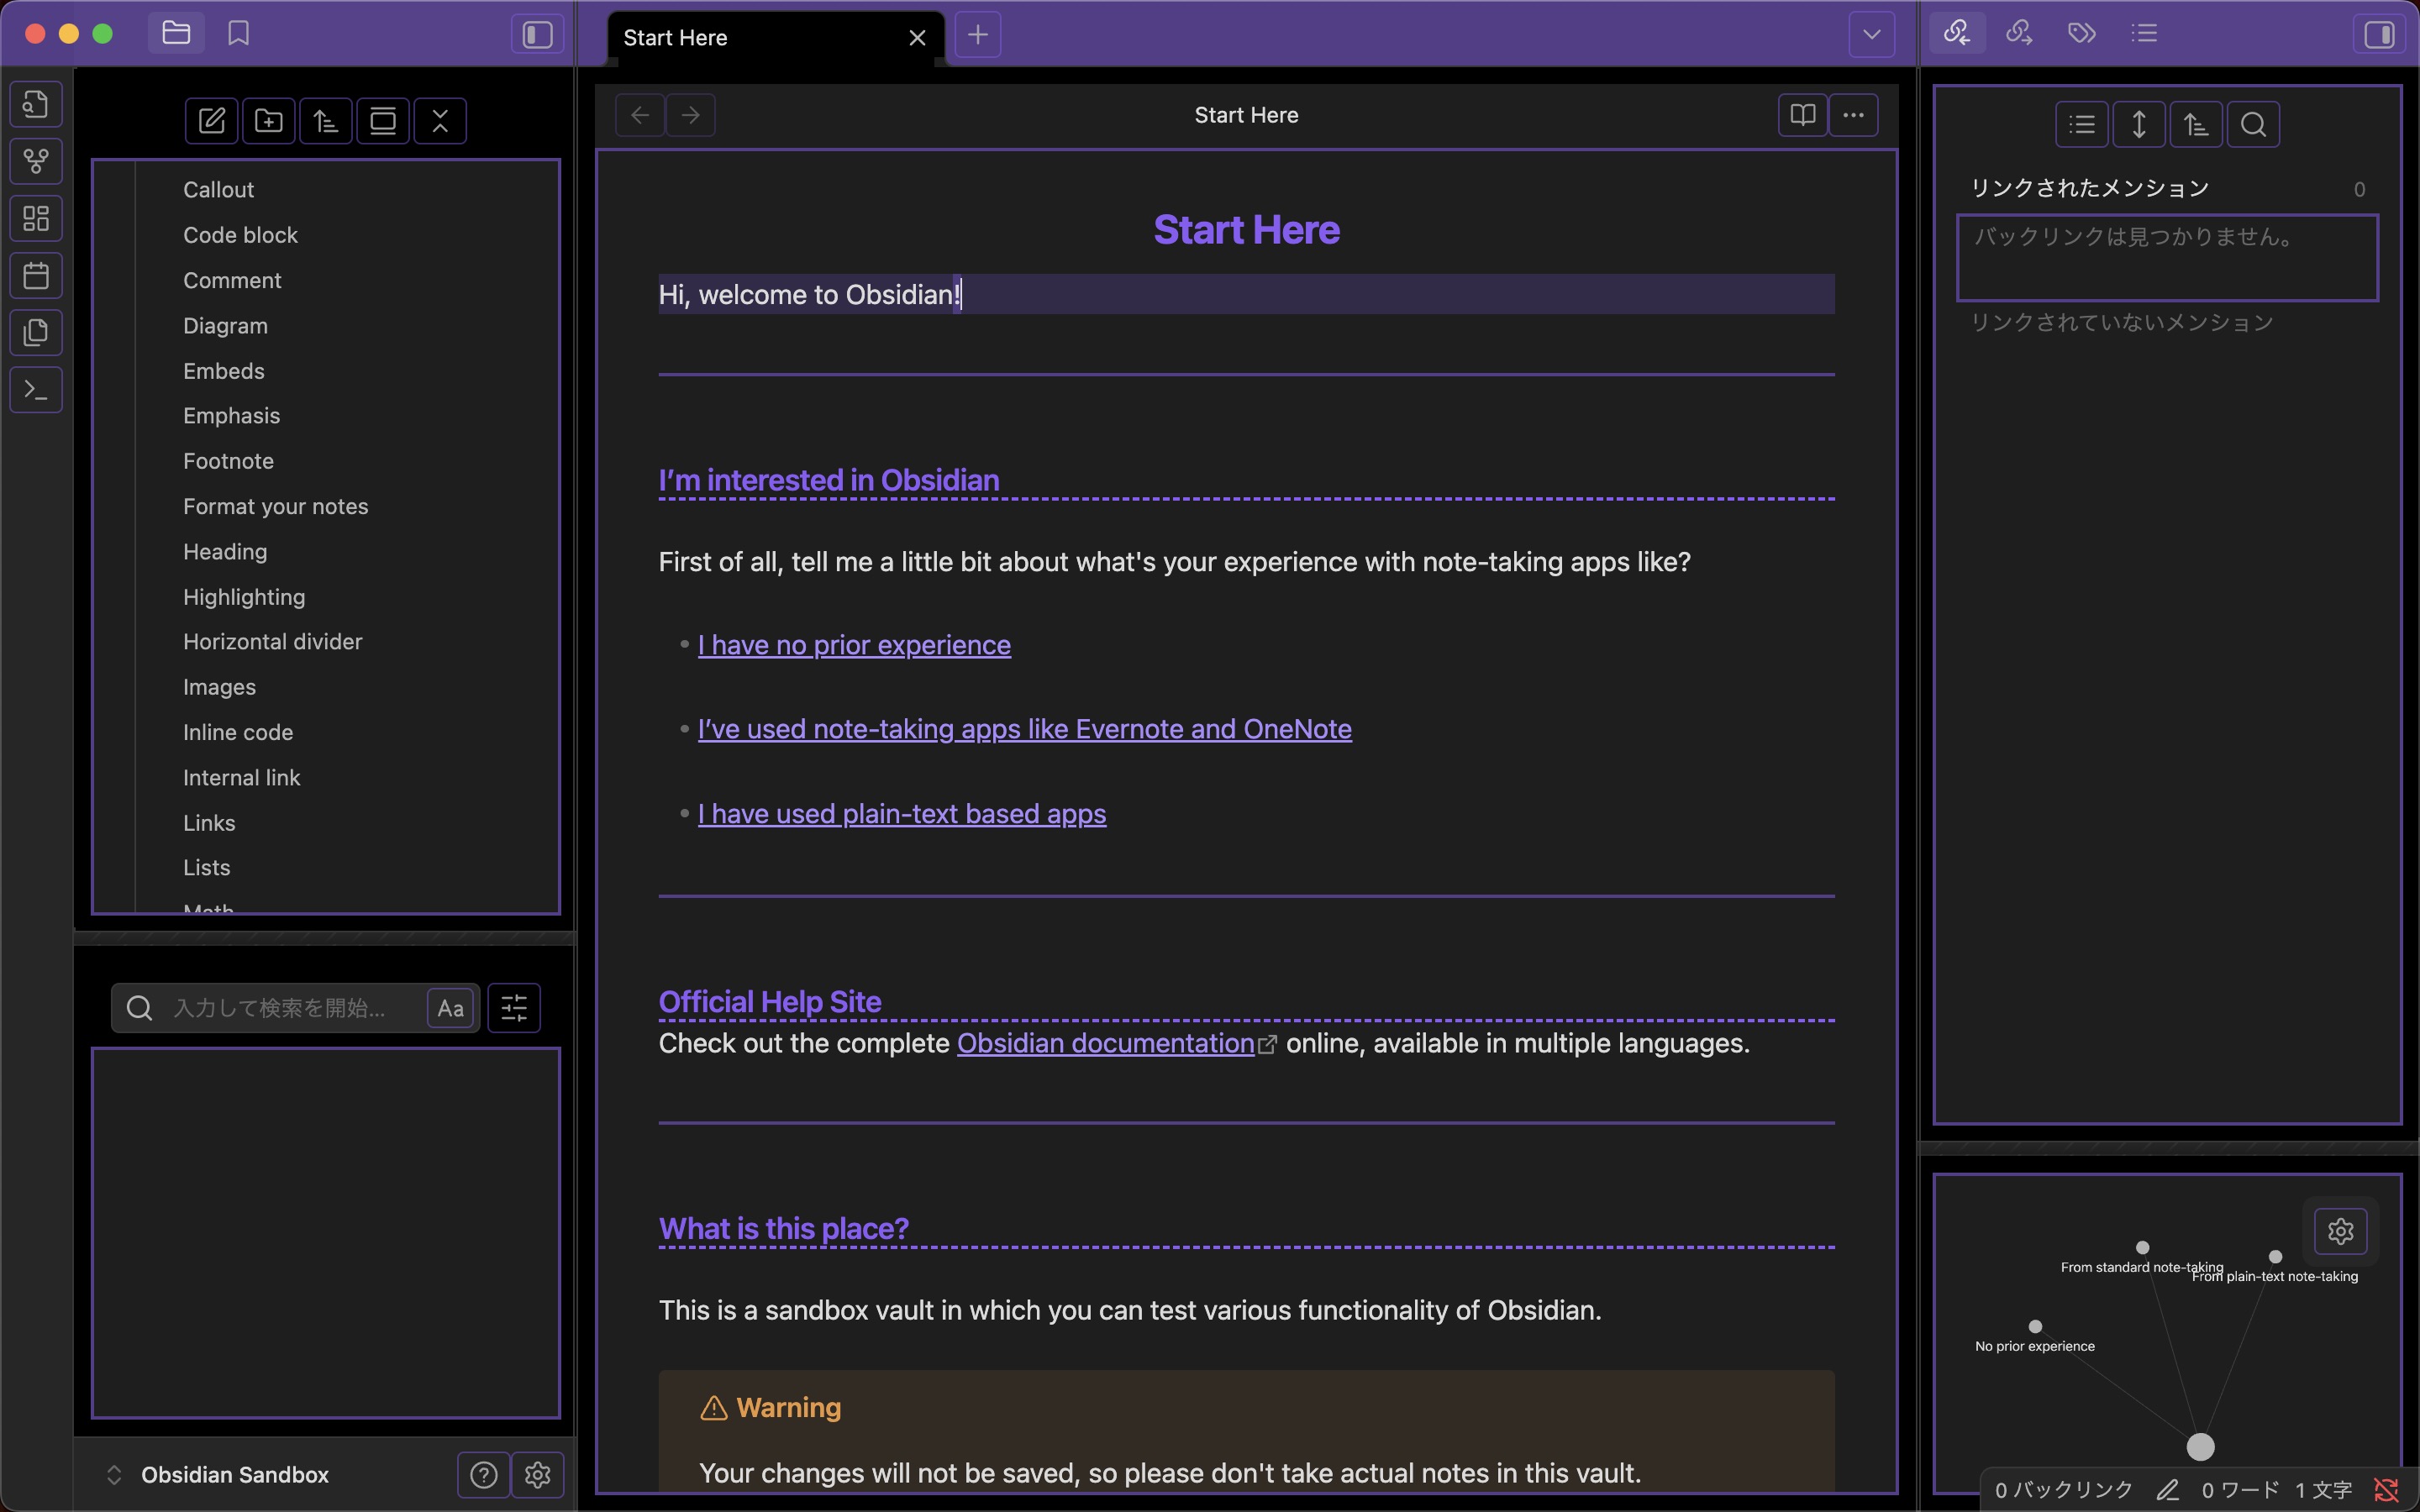Create a new note in file explorer

tap(211, 121)
